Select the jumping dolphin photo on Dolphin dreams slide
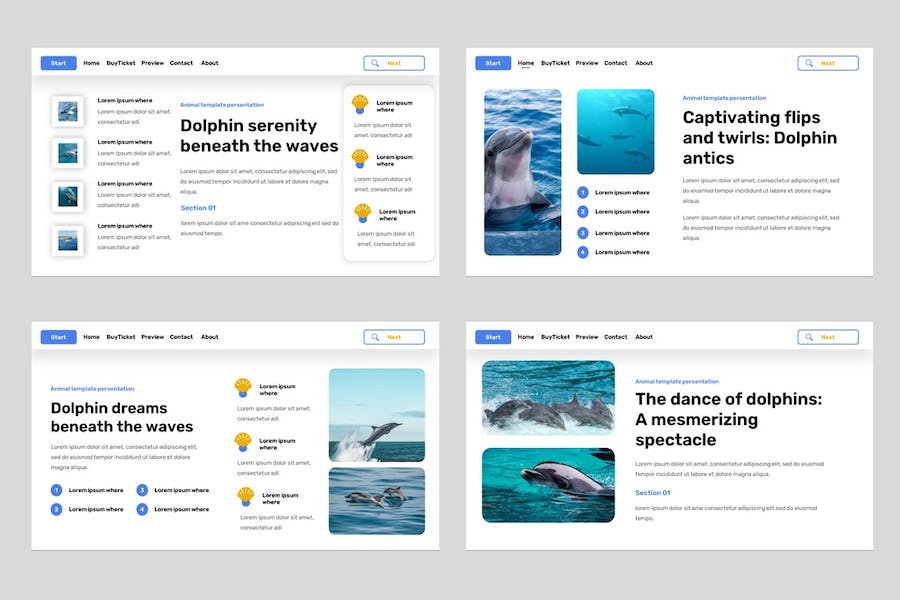 pos(377,414)
